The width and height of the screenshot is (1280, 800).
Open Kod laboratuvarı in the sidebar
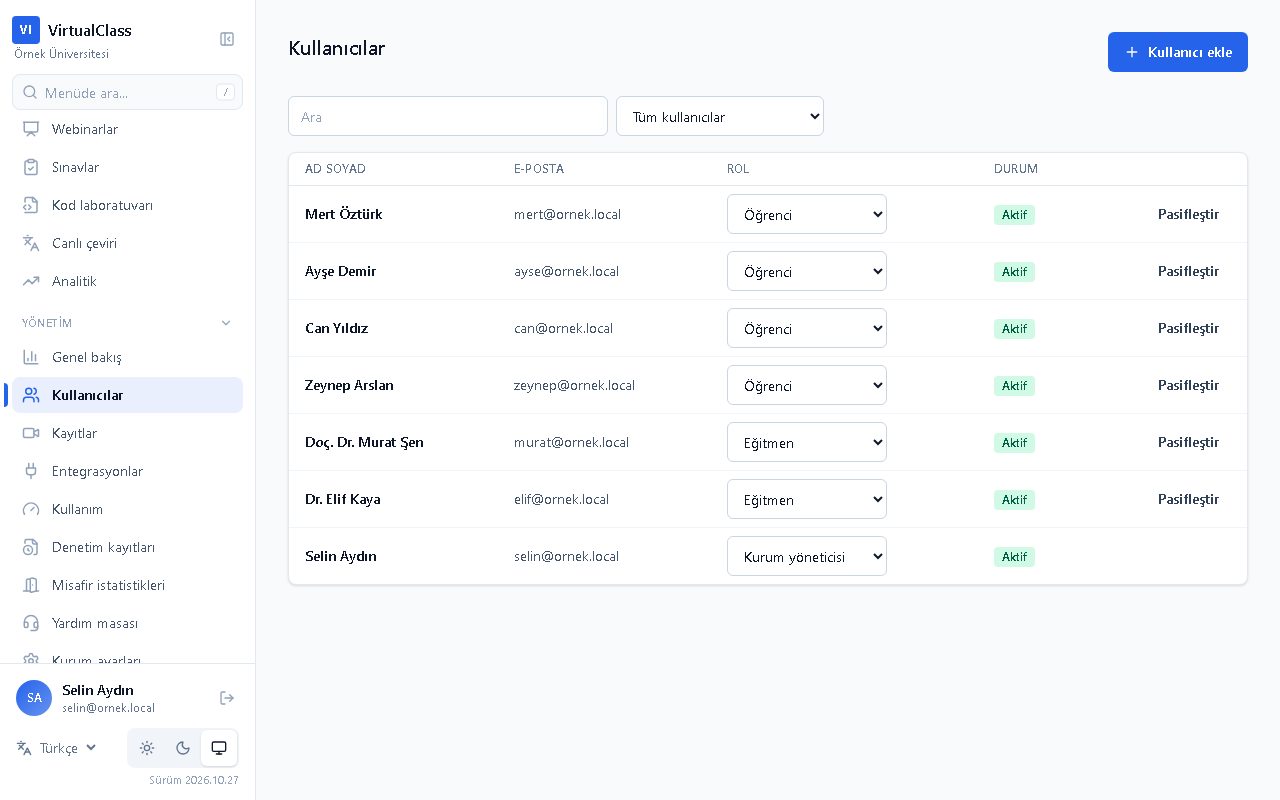128,205
